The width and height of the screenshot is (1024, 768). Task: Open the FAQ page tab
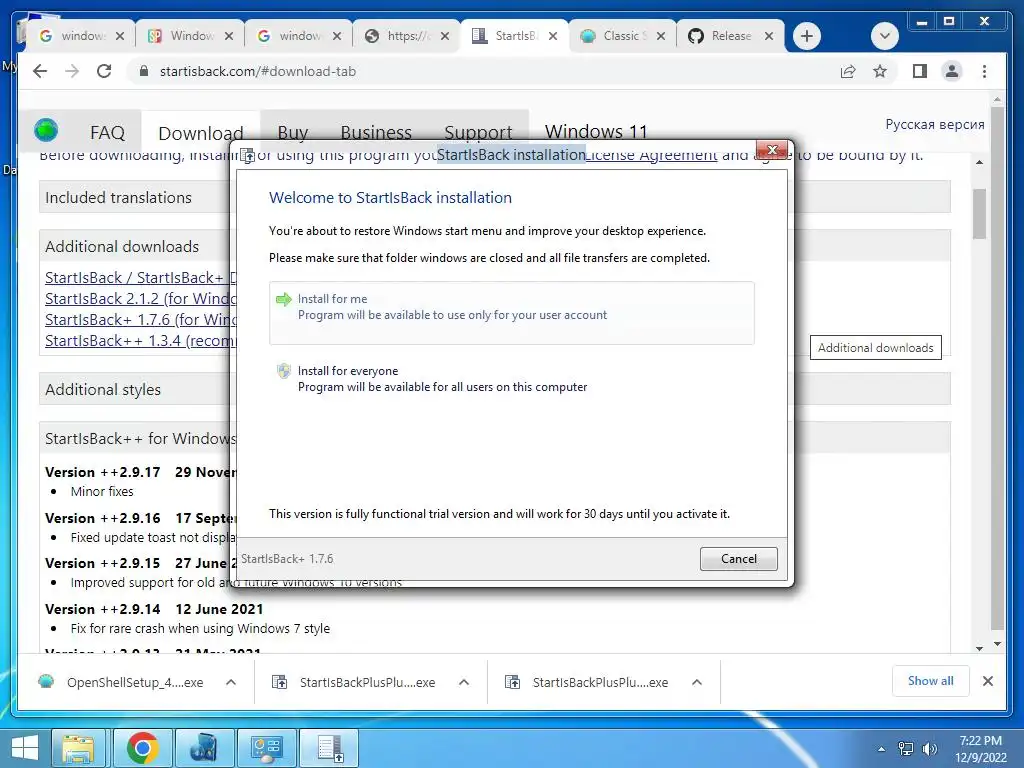tap(107, 133)
